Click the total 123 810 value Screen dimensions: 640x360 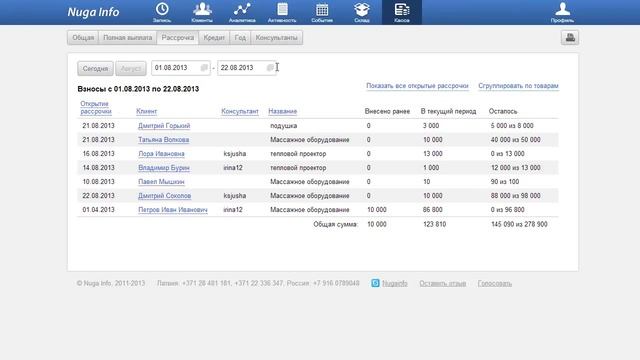tap(435, 224)
